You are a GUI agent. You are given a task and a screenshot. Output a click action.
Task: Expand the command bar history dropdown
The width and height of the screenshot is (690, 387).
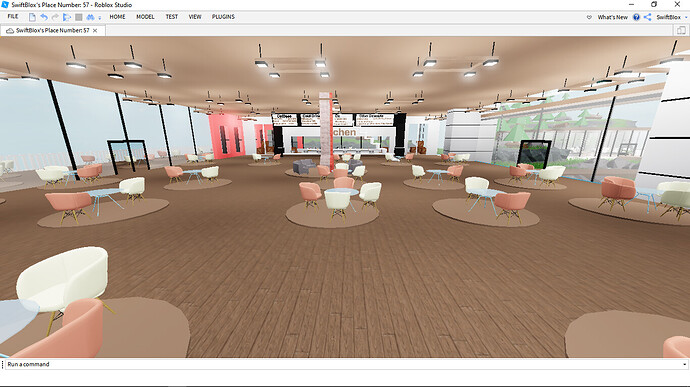coord(684,365)
